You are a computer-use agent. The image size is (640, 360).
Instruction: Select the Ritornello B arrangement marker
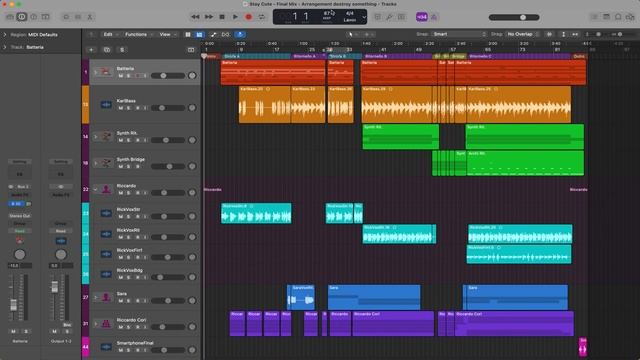[x=397, y=56]
